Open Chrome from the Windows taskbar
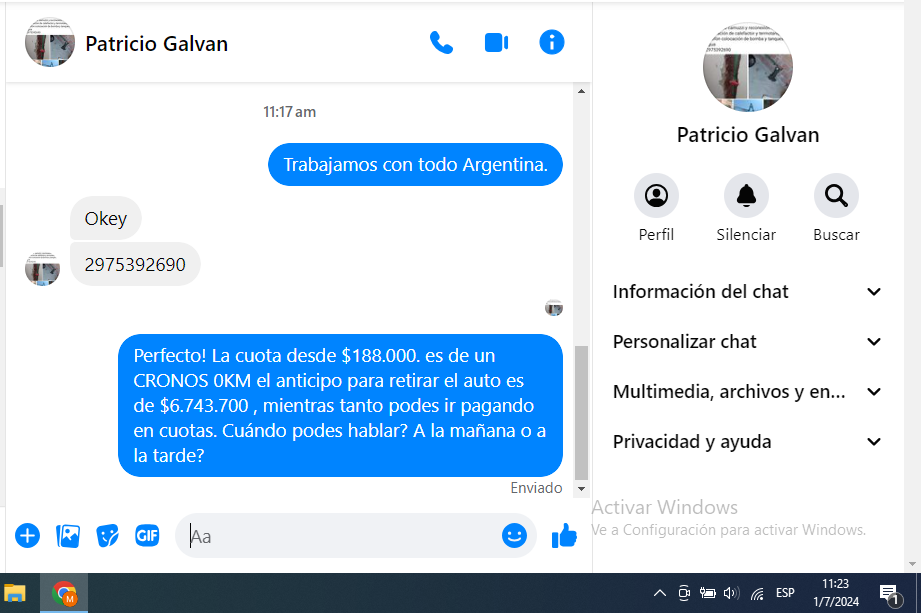 point(65,594)
